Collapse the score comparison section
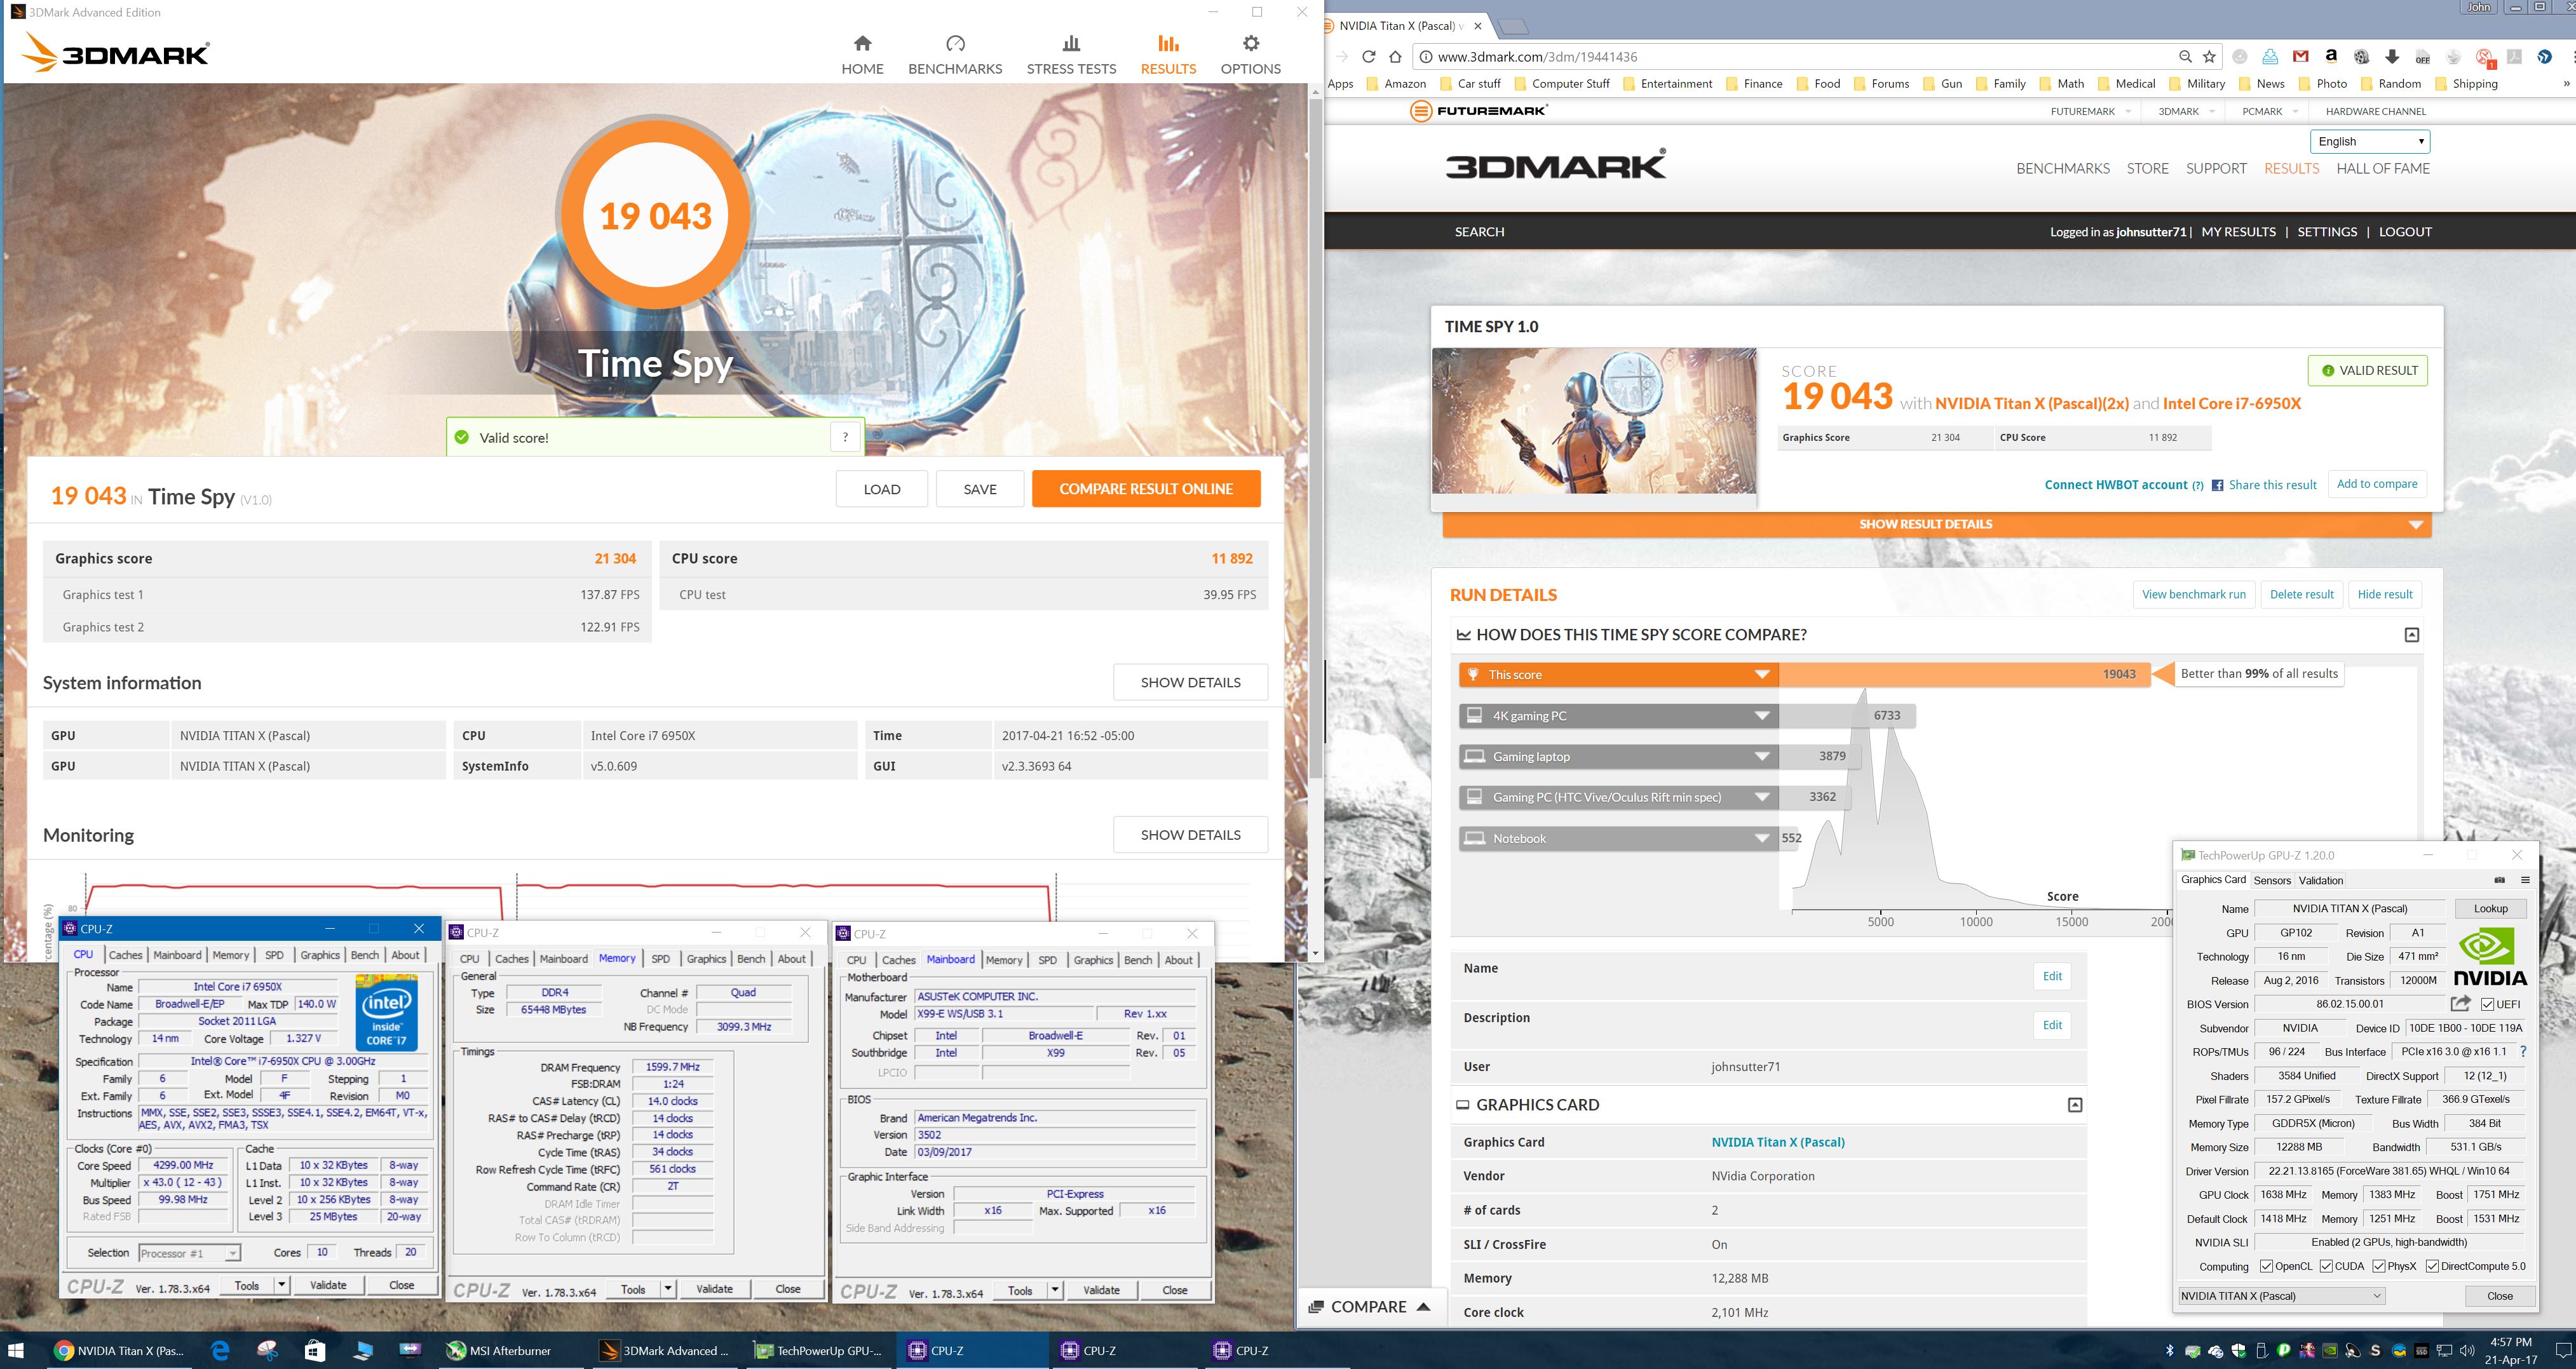Screen dimensions: 2576x1369 2411,635
